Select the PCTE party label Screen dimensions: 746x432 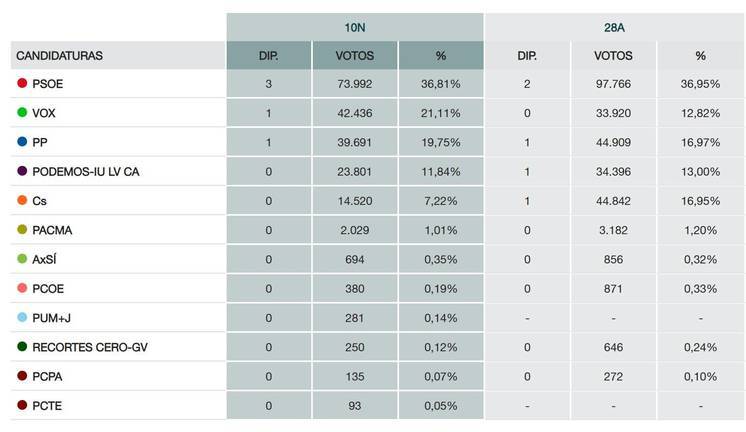(x=48, y=406)
